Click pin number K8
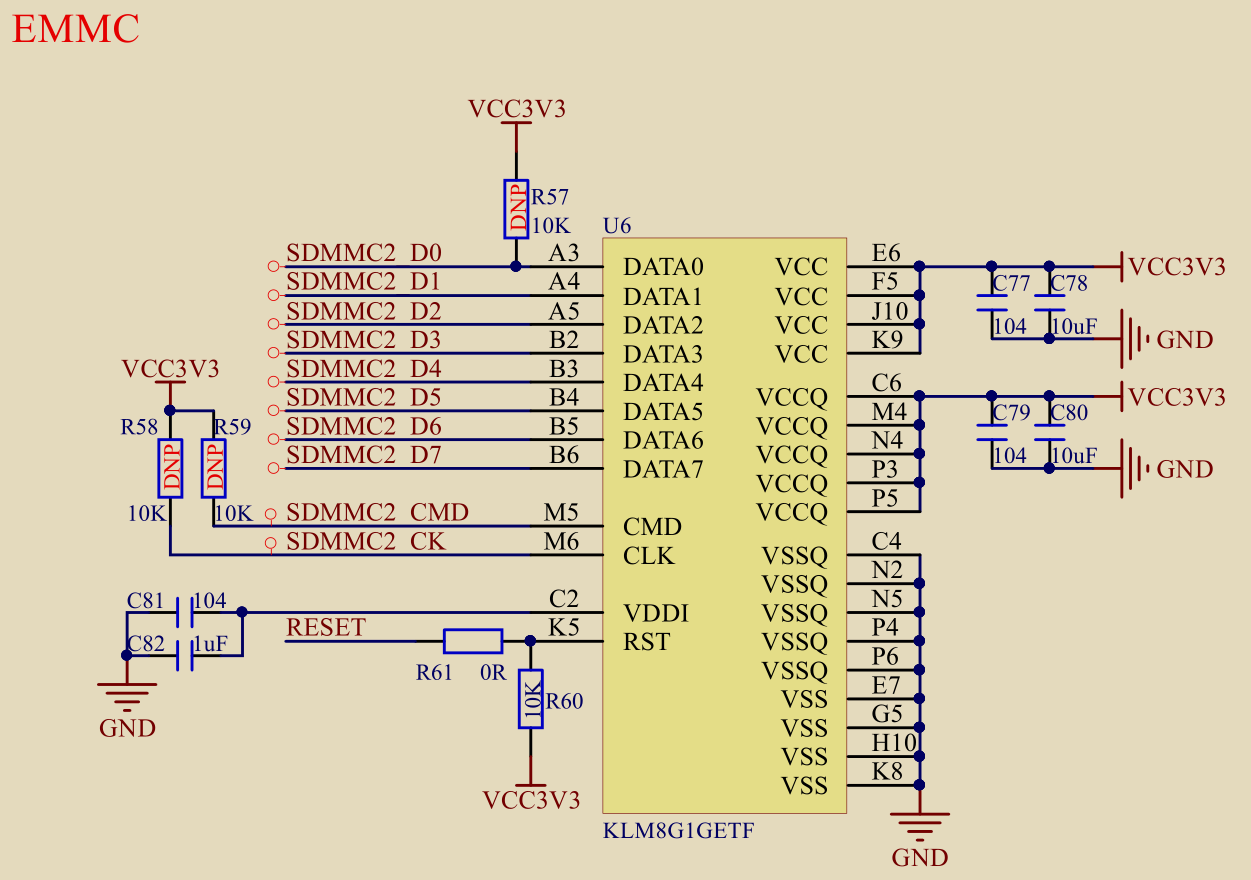 (887, 772)
